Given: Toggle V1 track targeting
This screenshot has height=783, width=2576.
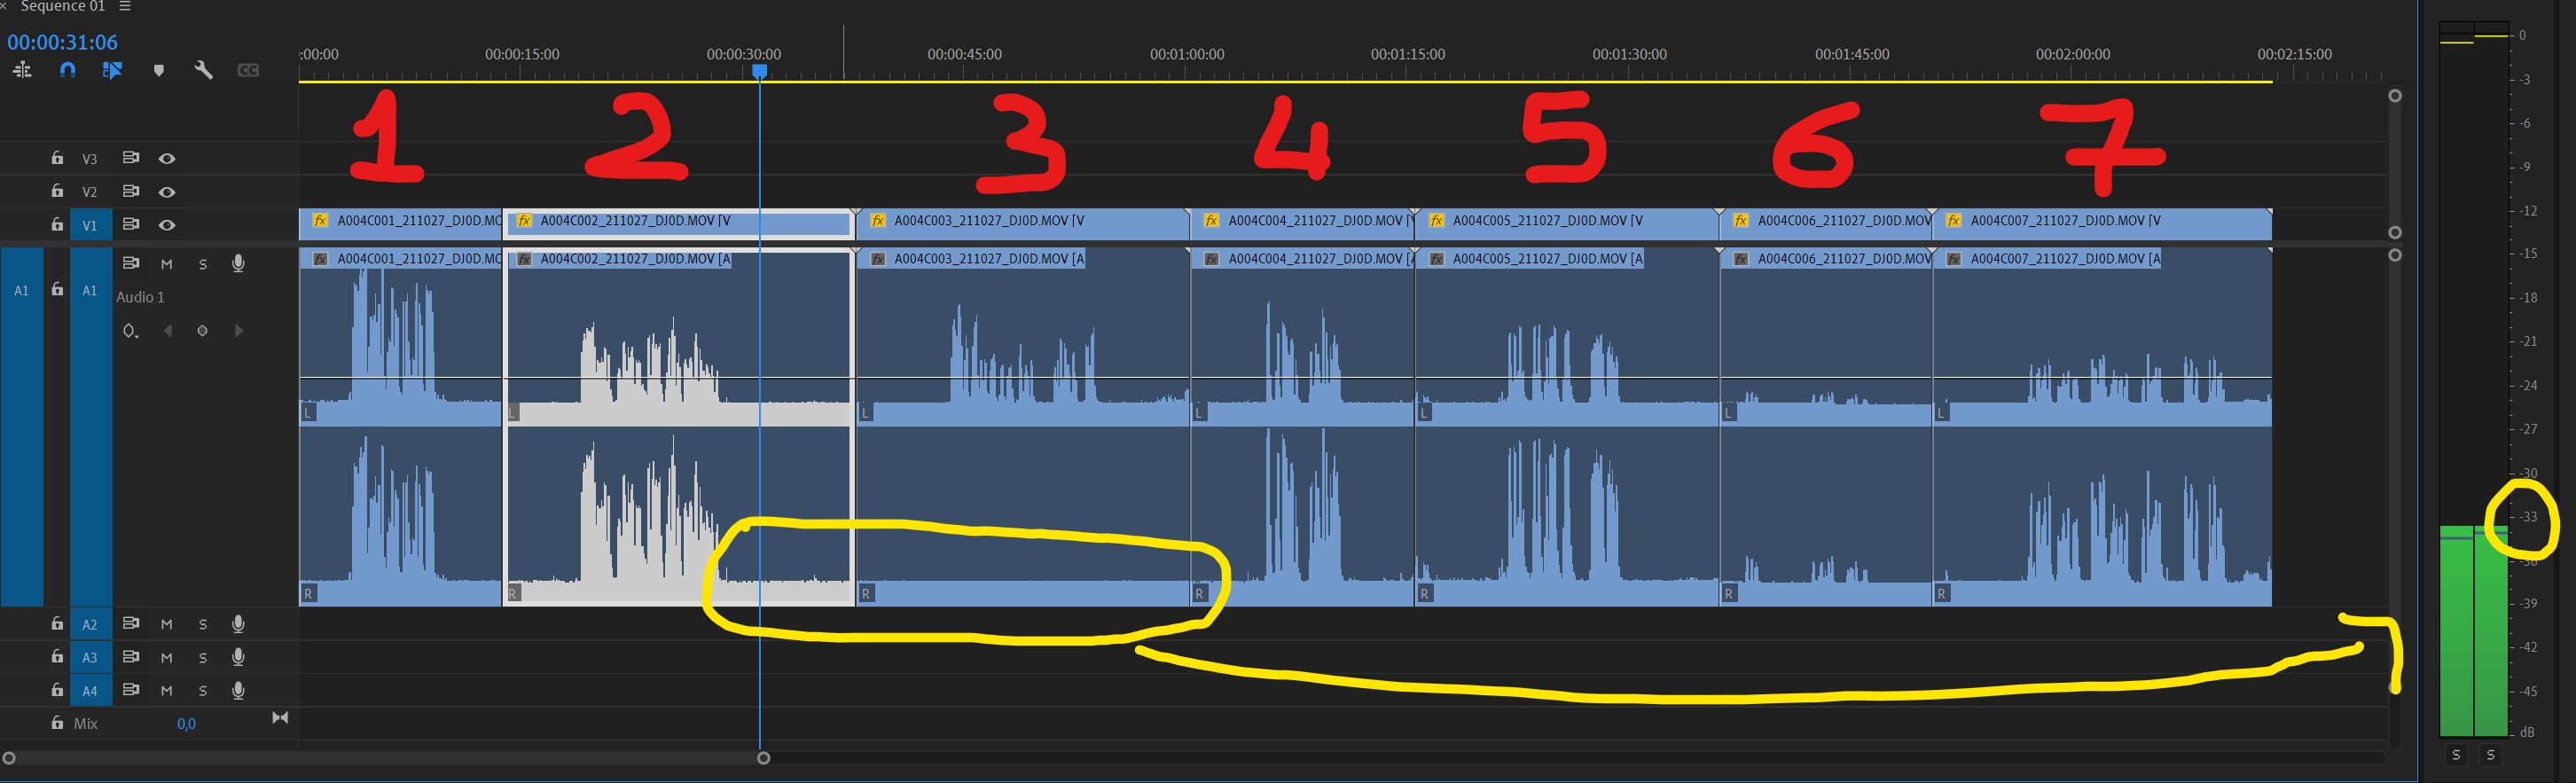Looking at the screenshot, I should 90,225.
